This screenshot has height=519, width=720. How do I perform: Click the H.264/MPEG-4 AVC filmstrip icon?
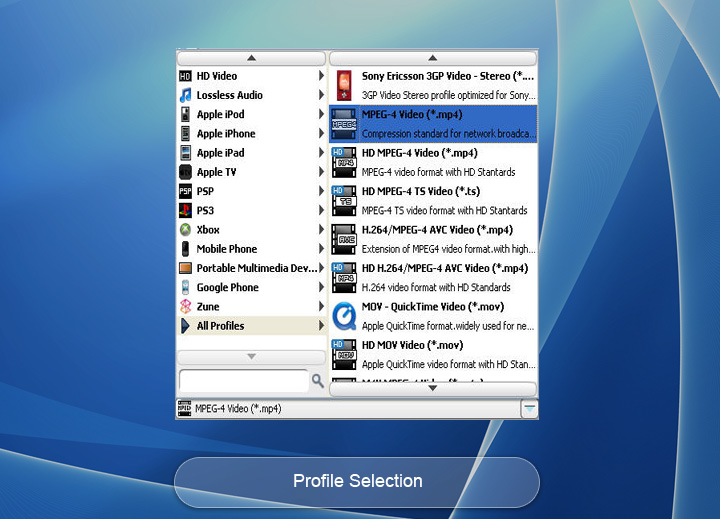pos(344,239)
